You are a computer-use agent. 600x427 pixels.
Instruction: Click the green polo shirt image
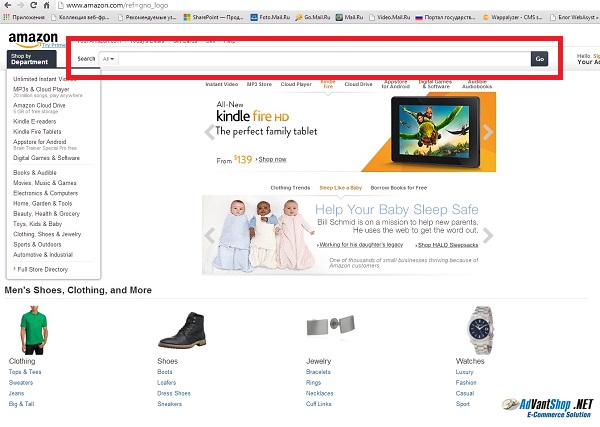click(x=34, y=330)
